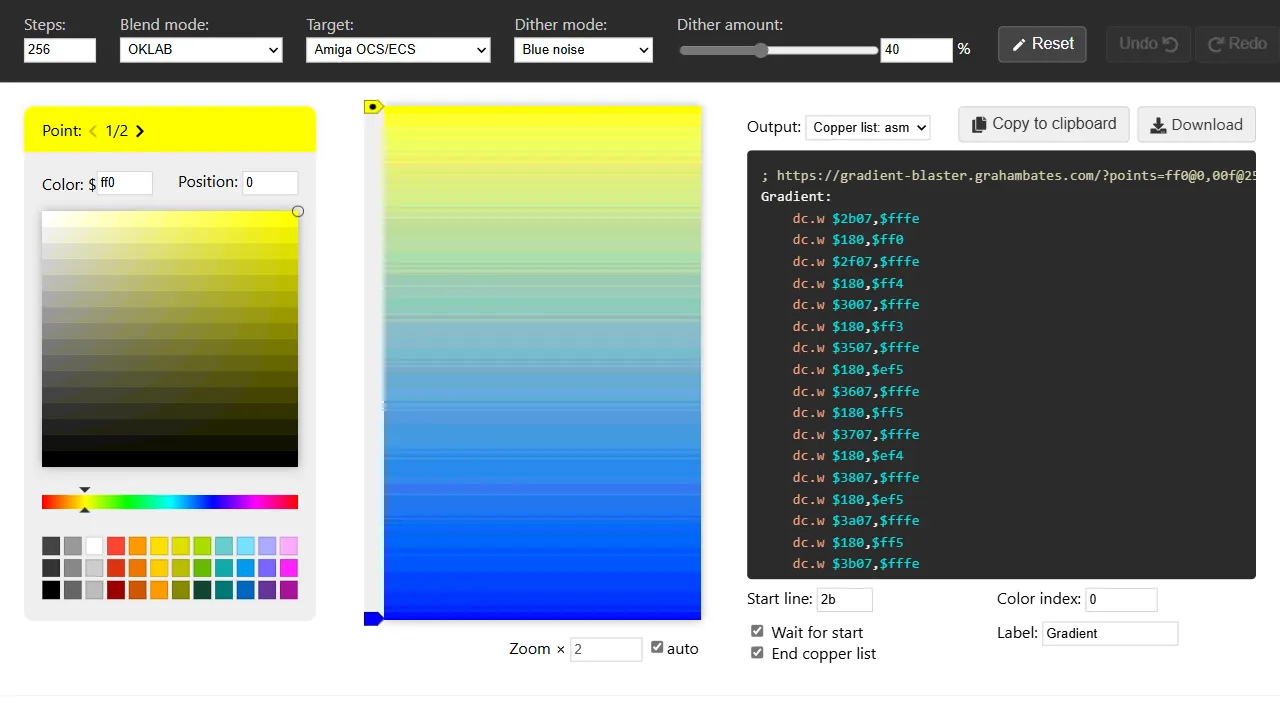Image resolution: width=1280 pixels, height=720 pixels.
Task: Pick the dark red palette swatch
Action: [x=116, y=590]
